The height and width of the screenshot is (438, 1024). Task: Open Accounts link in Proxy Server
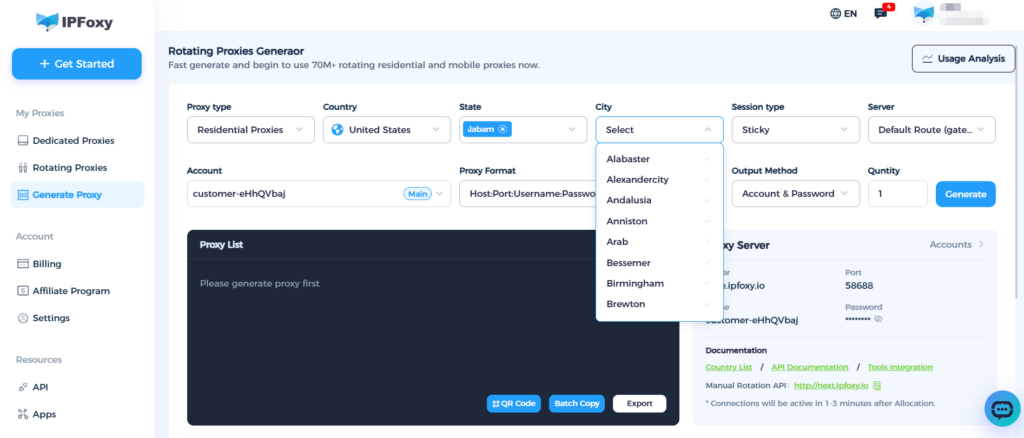pyautogui.click(x=957, y=244)
